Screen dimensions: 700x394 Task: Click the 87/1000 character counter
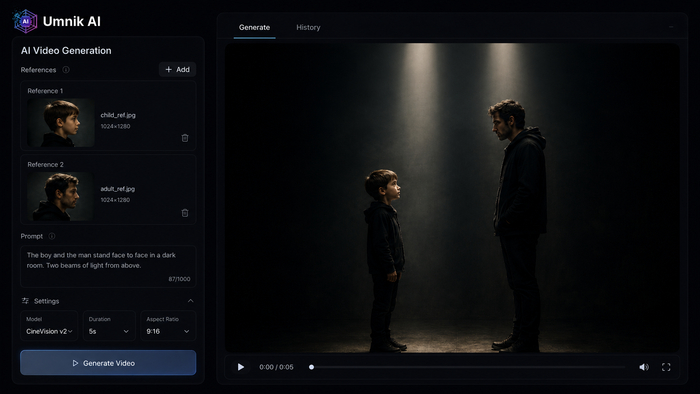pyautogui.click(x=179, y=279)
